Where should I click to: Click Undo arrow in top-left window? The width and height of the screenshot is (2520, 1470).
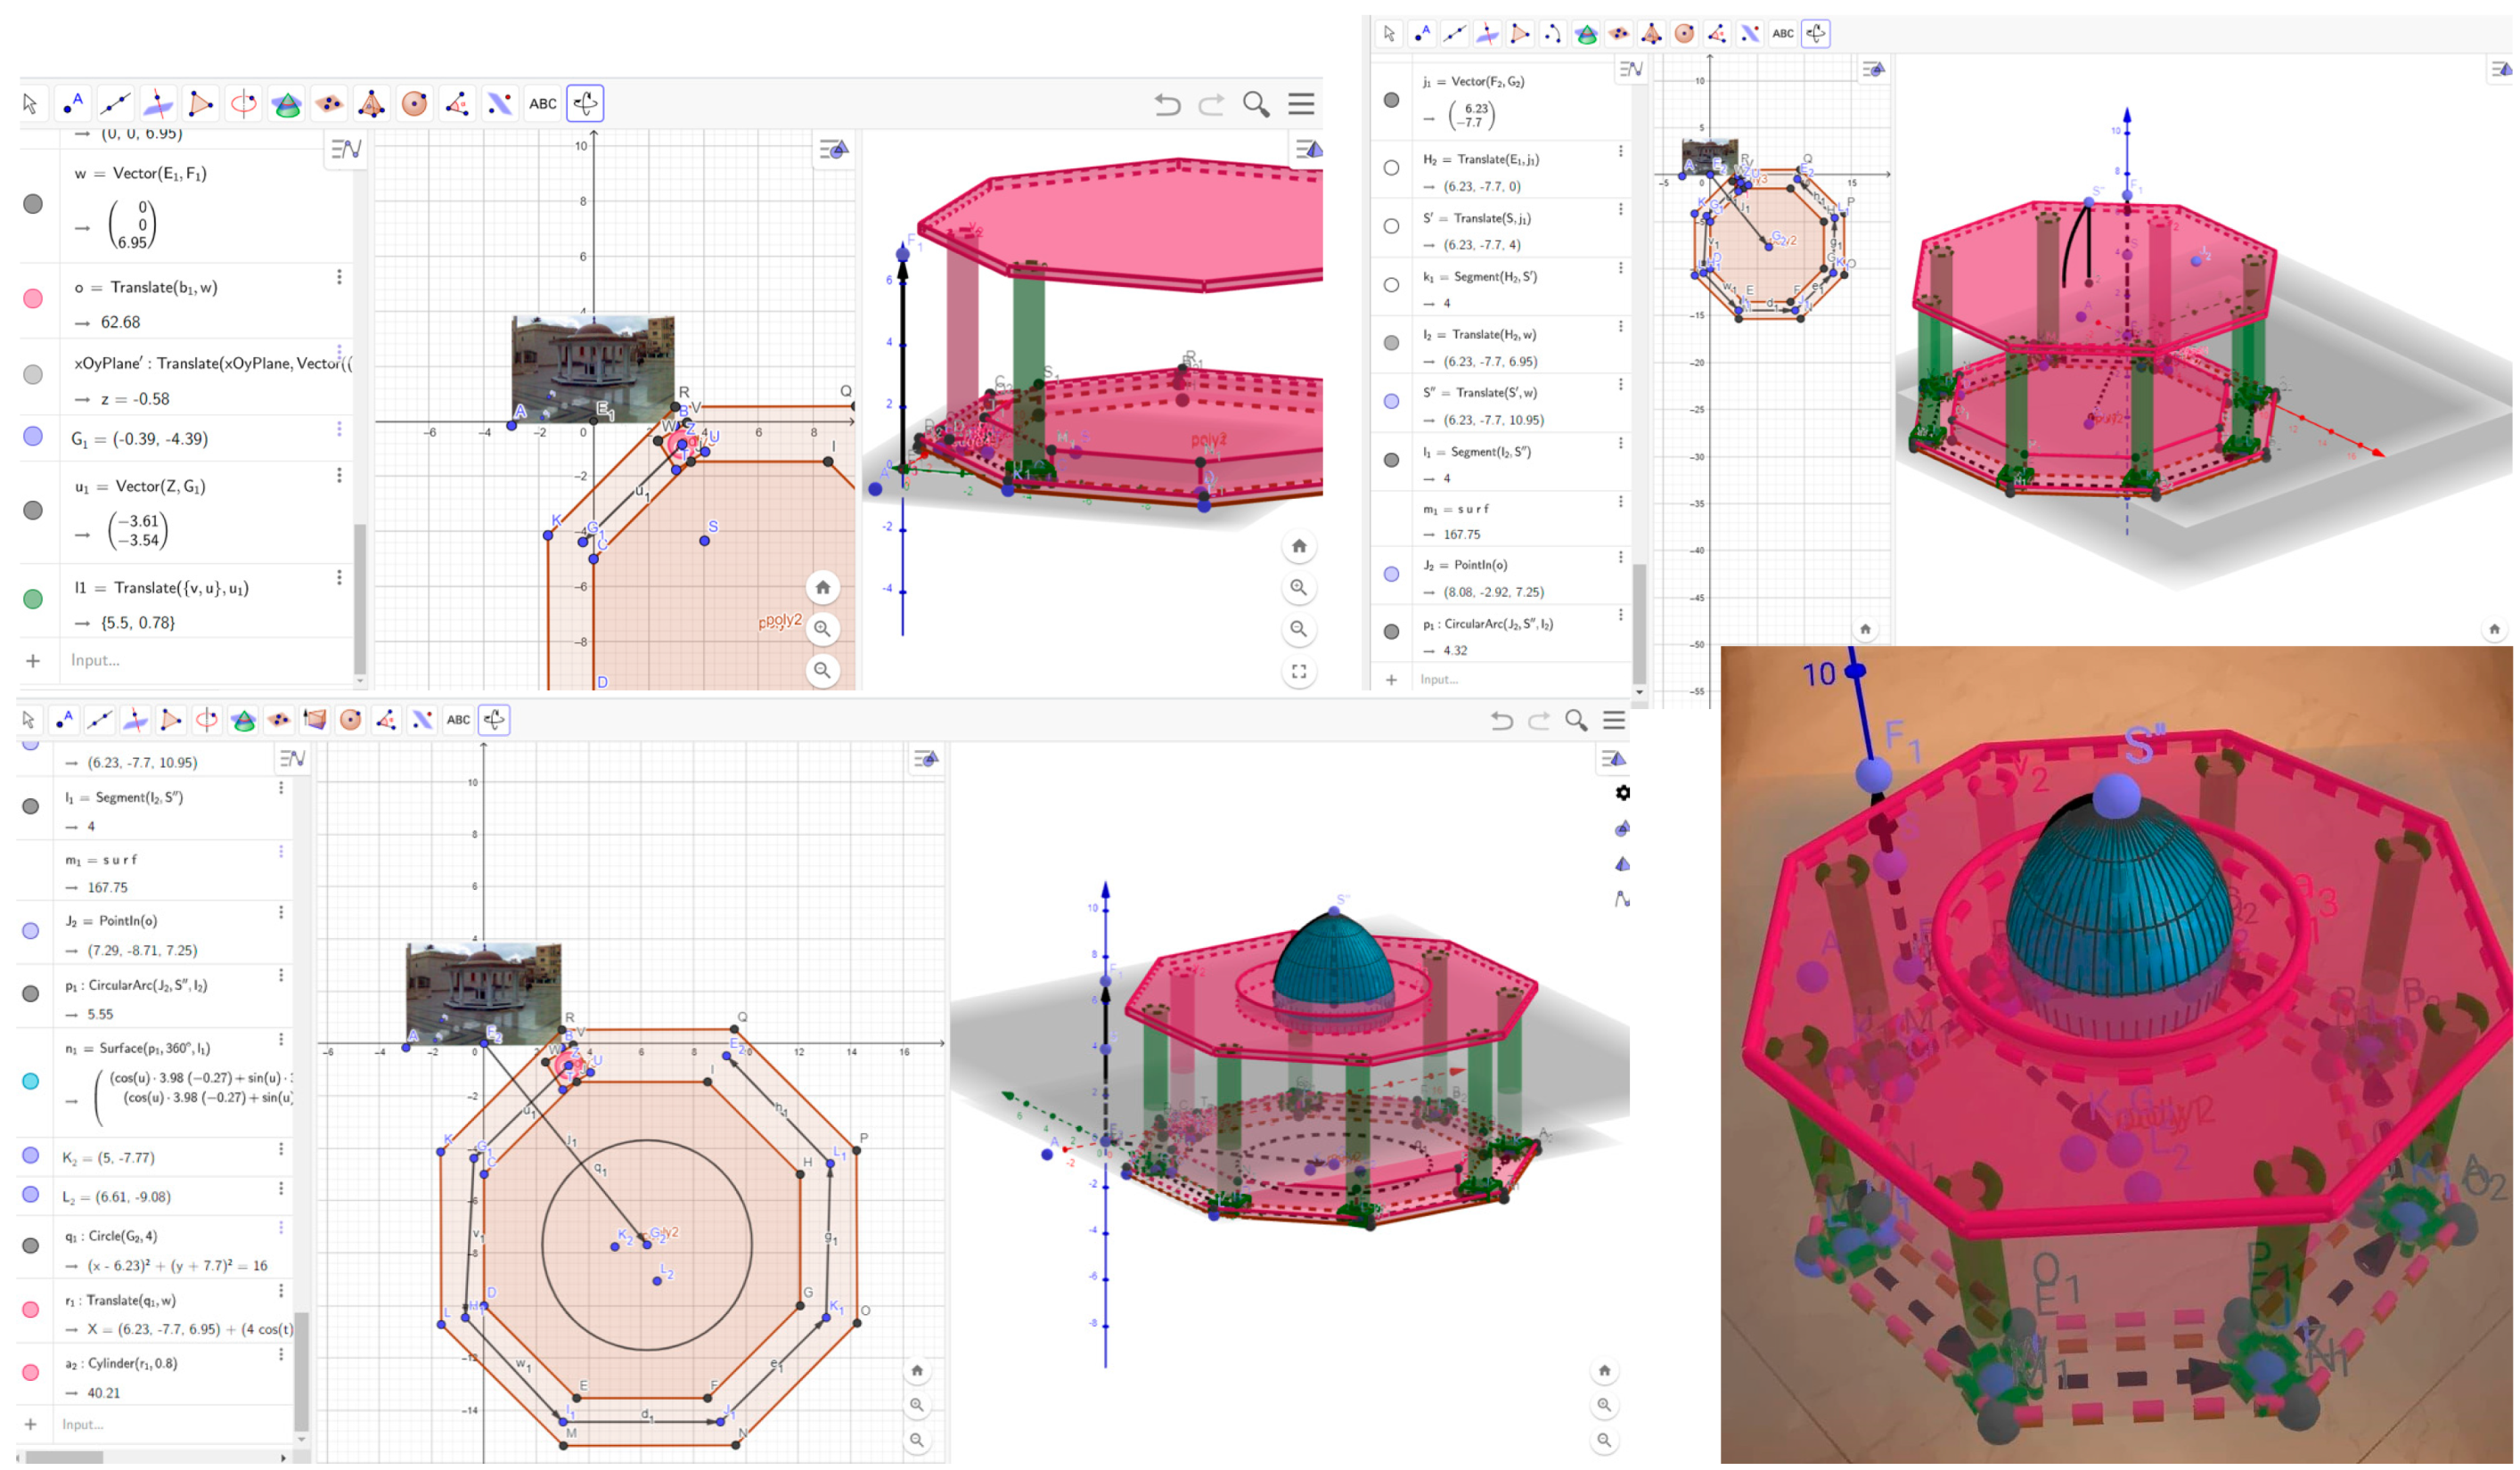click(1167, 104)
